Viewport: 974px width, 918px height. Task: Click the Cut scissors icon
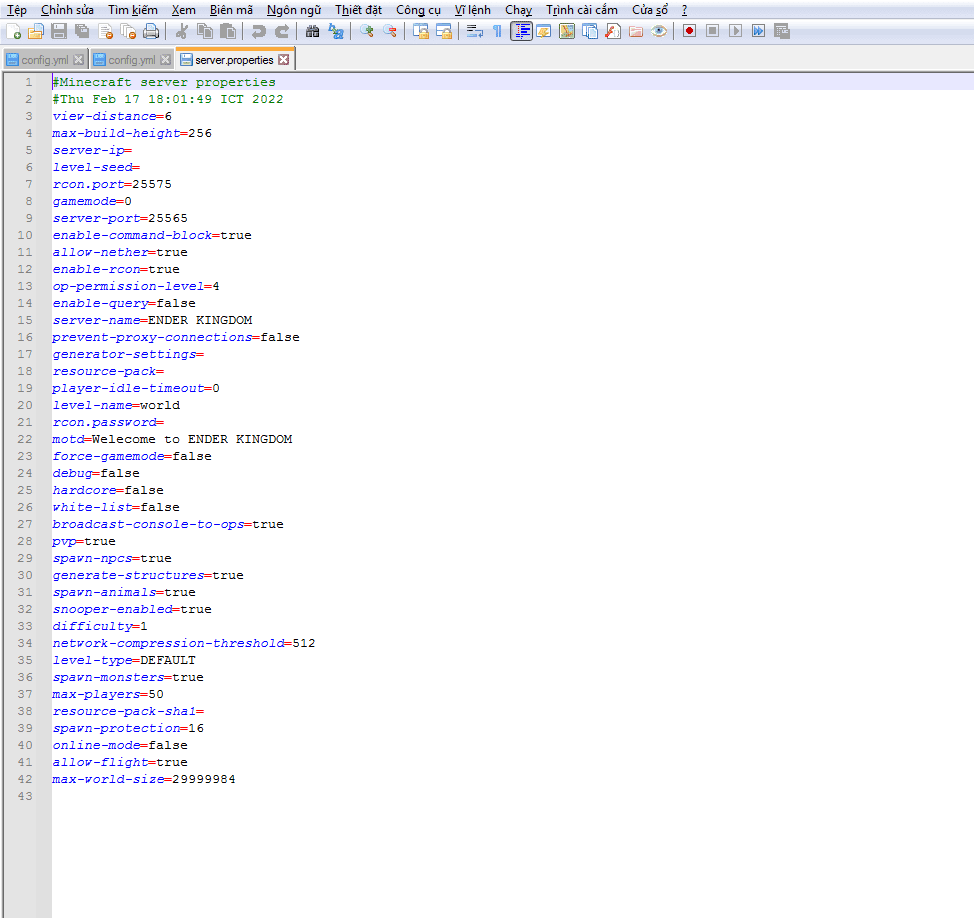pos(182,31)
